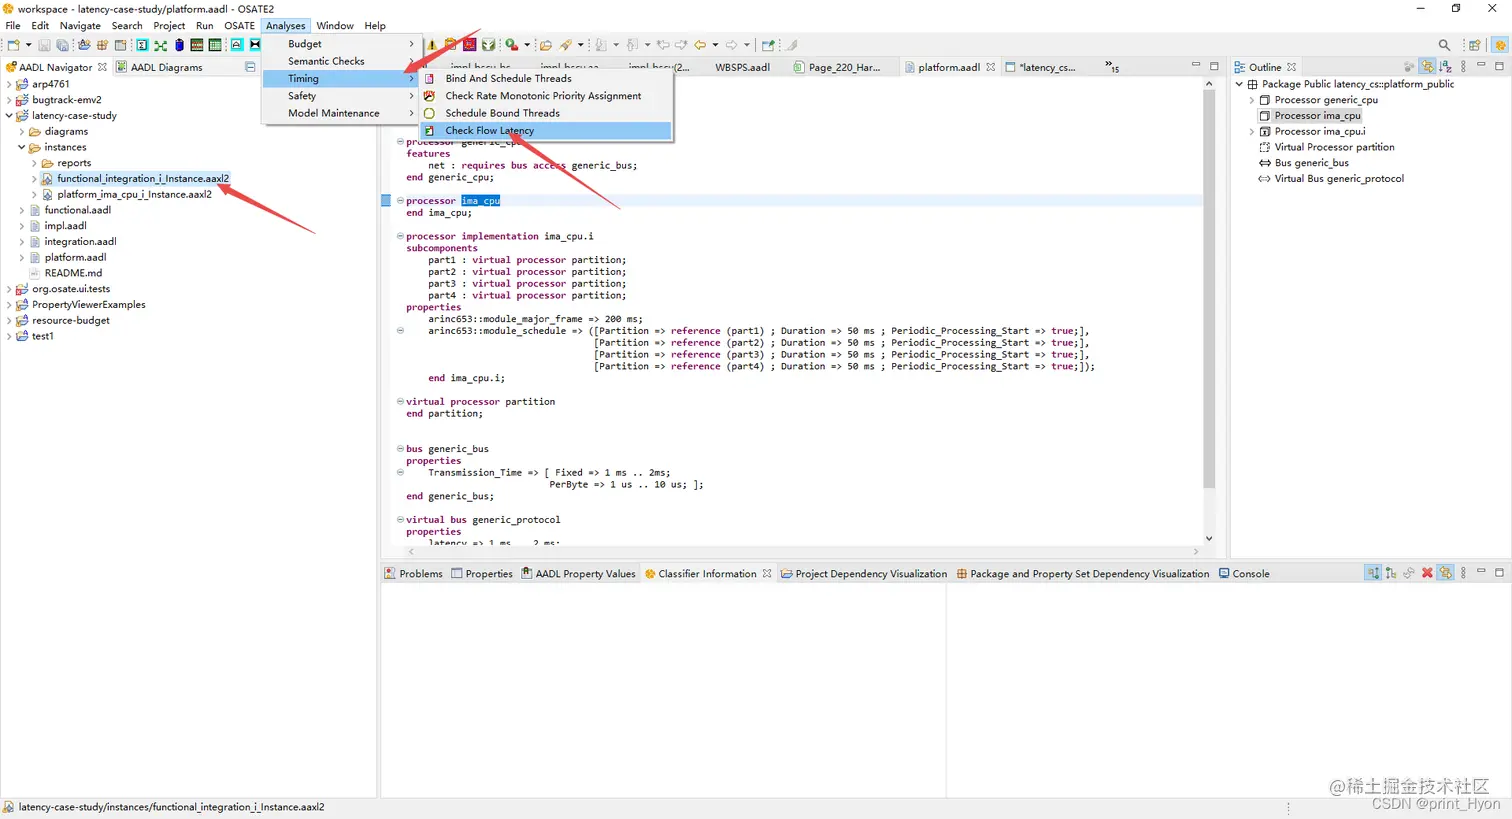Image resolution: width=1512 pixels, height=819 pixels.
Task: Toggle Link with Editor in Outline view
Action: click(1427, 67)
